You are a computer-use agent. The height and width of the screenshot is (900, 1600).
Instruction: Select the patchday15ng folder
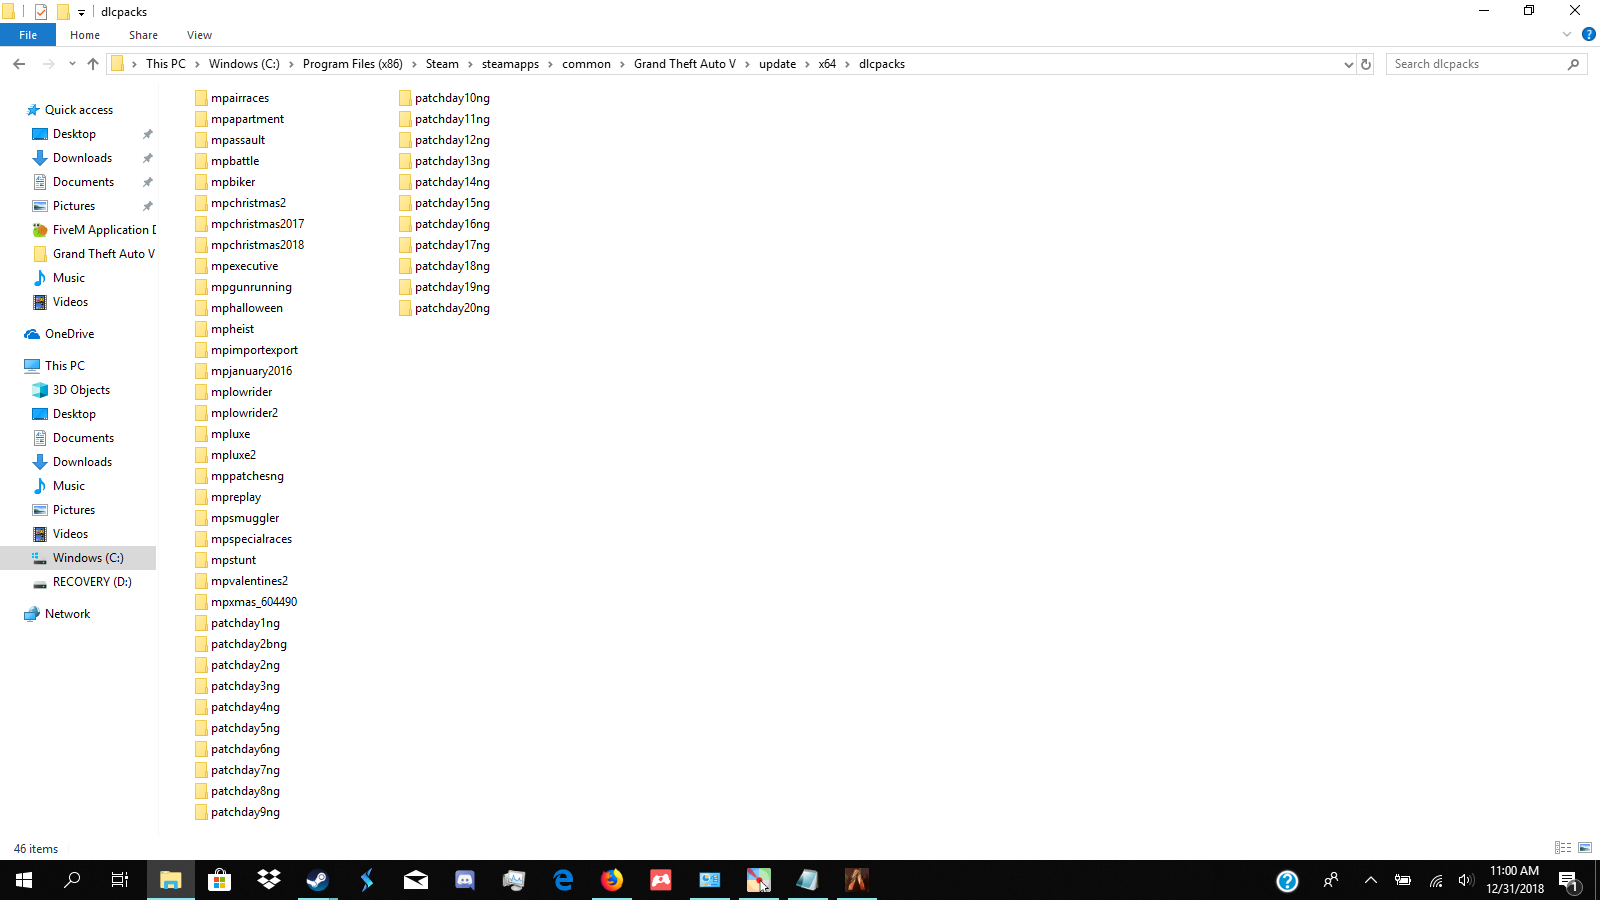(445, 203)
